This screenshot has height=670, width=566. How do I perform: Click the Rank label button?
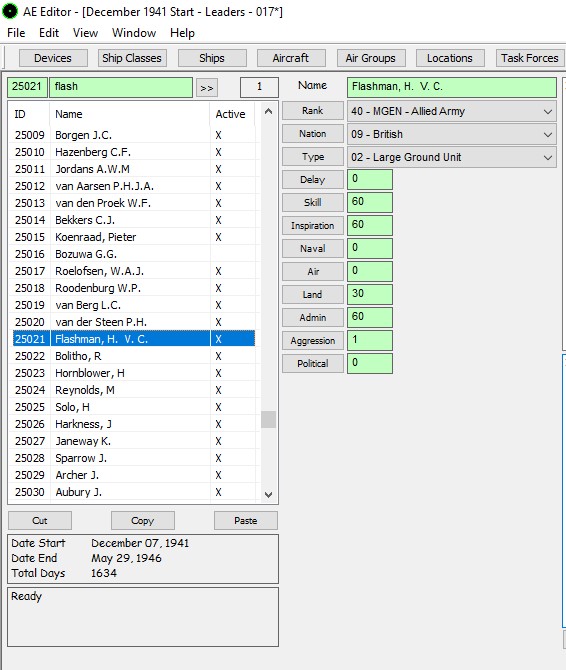[313, 111]
